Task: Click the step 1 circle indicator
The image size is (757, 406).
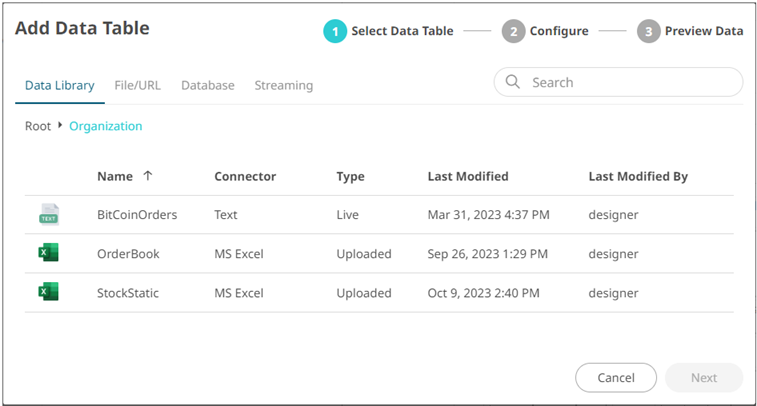Action: point(335,31)
